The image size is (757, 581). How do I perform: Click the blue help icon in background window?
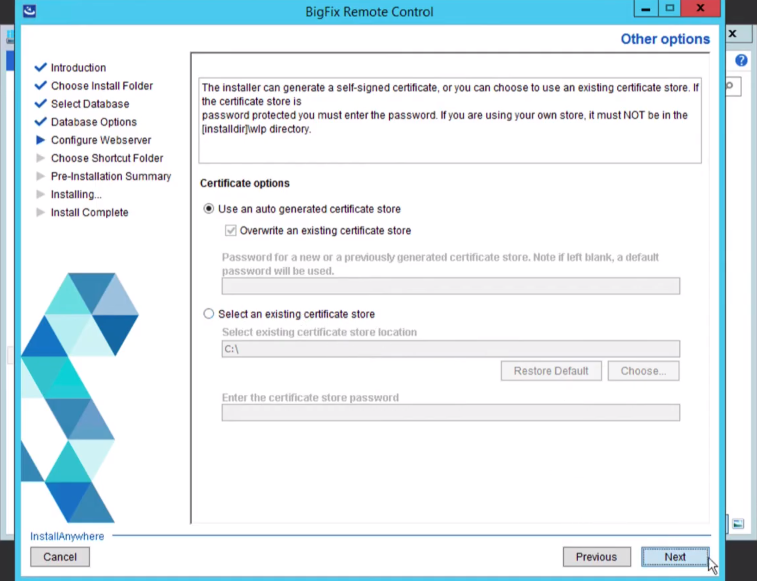tap(741, 60)
